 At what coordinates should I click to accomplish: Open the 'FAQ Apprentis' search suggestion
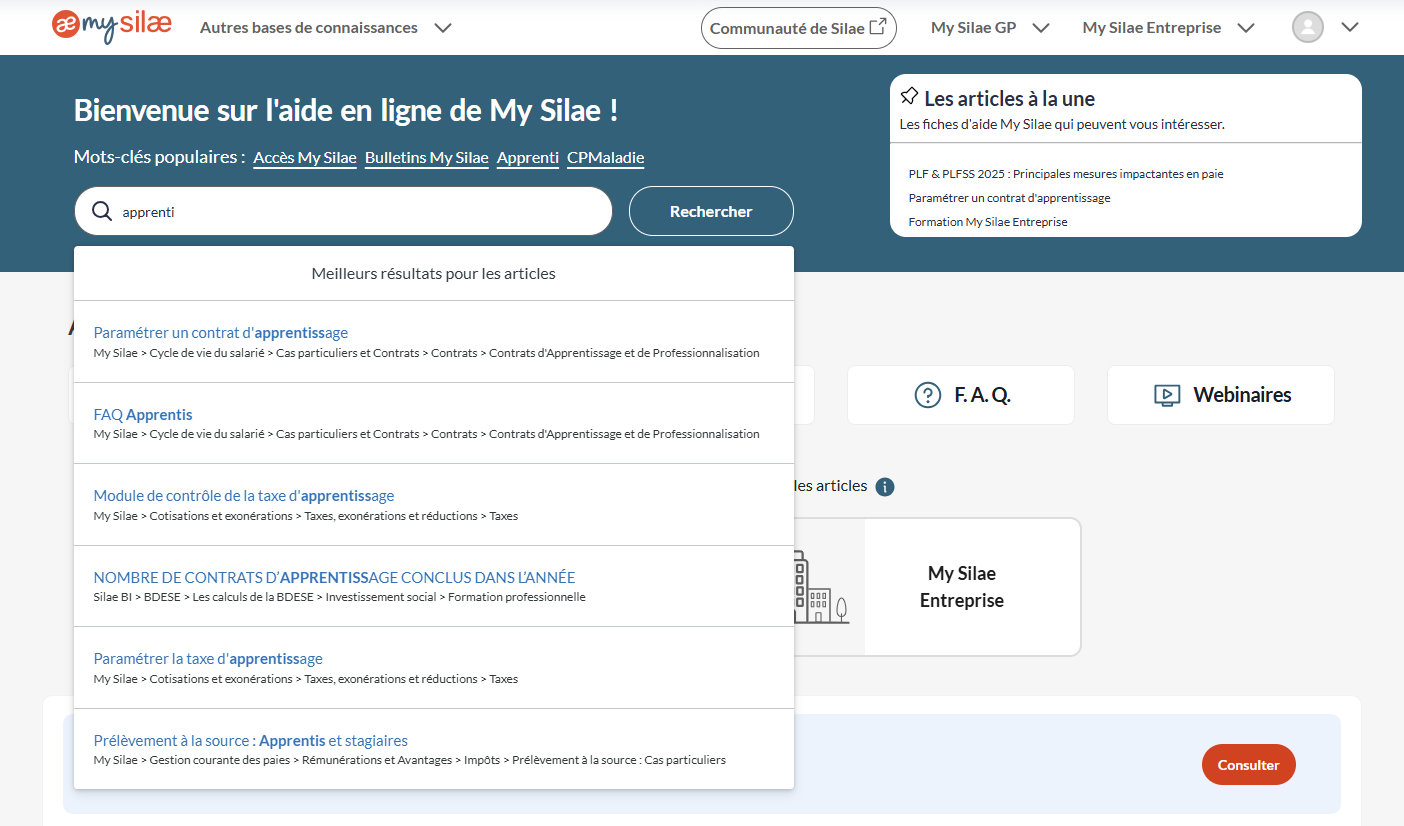point(143,415)
